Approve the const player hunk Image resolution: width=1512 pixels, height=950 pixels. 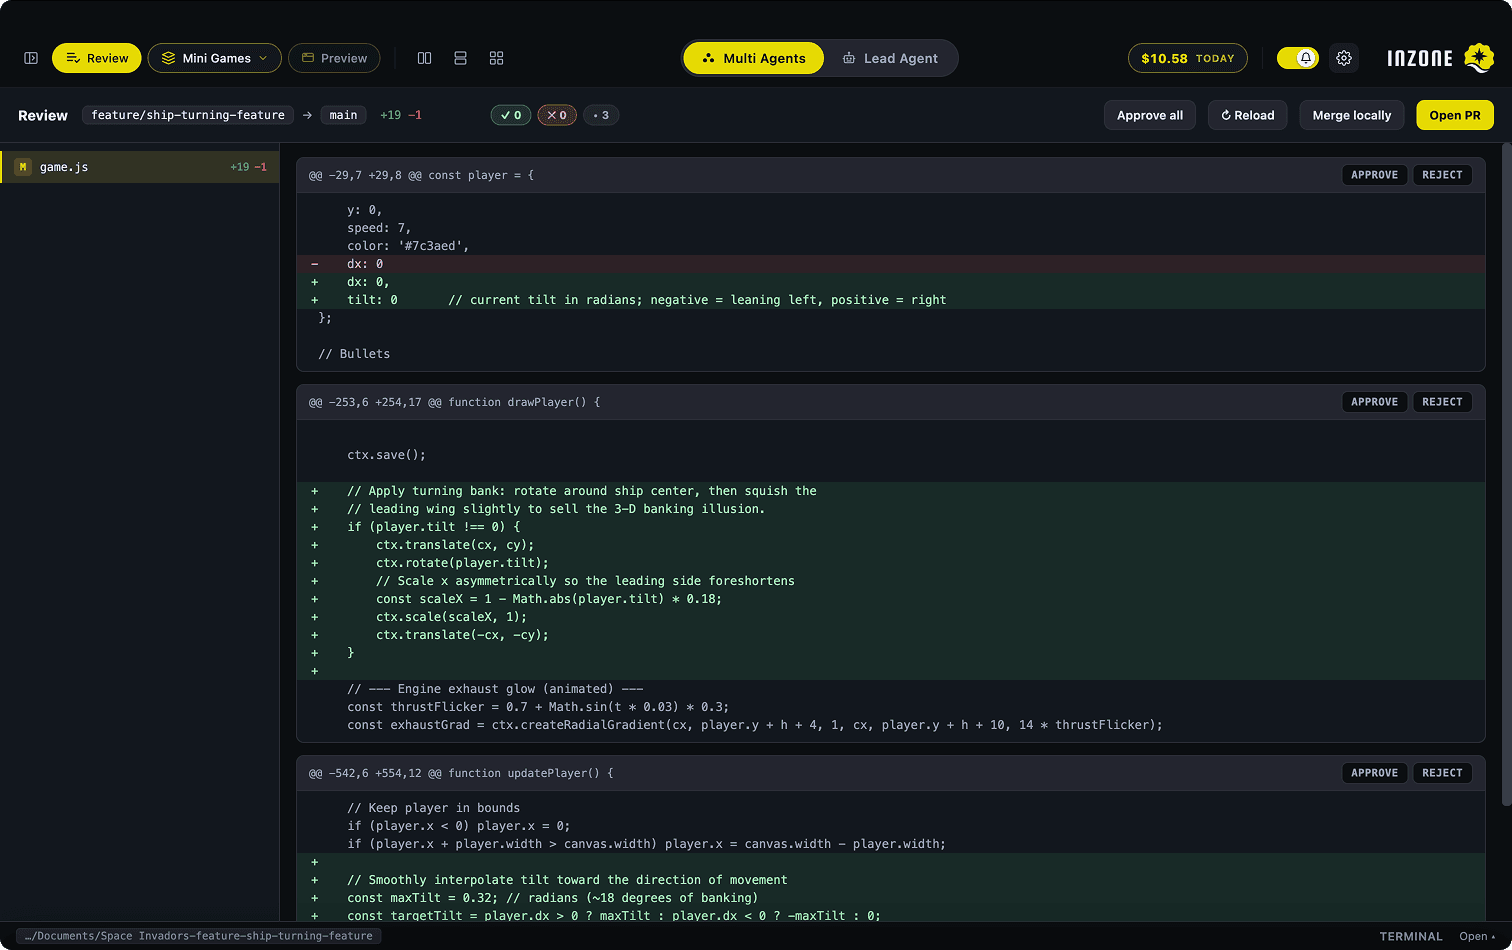pyautogui.click(x=1374, y=175)
